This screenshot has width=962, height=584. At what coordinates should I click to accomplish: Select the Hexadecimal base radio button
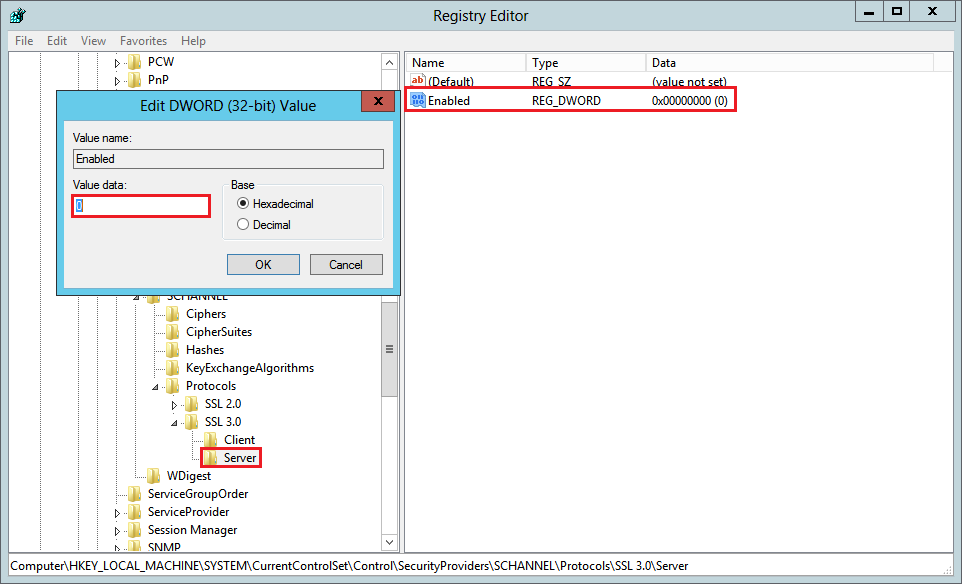(243, 204)
